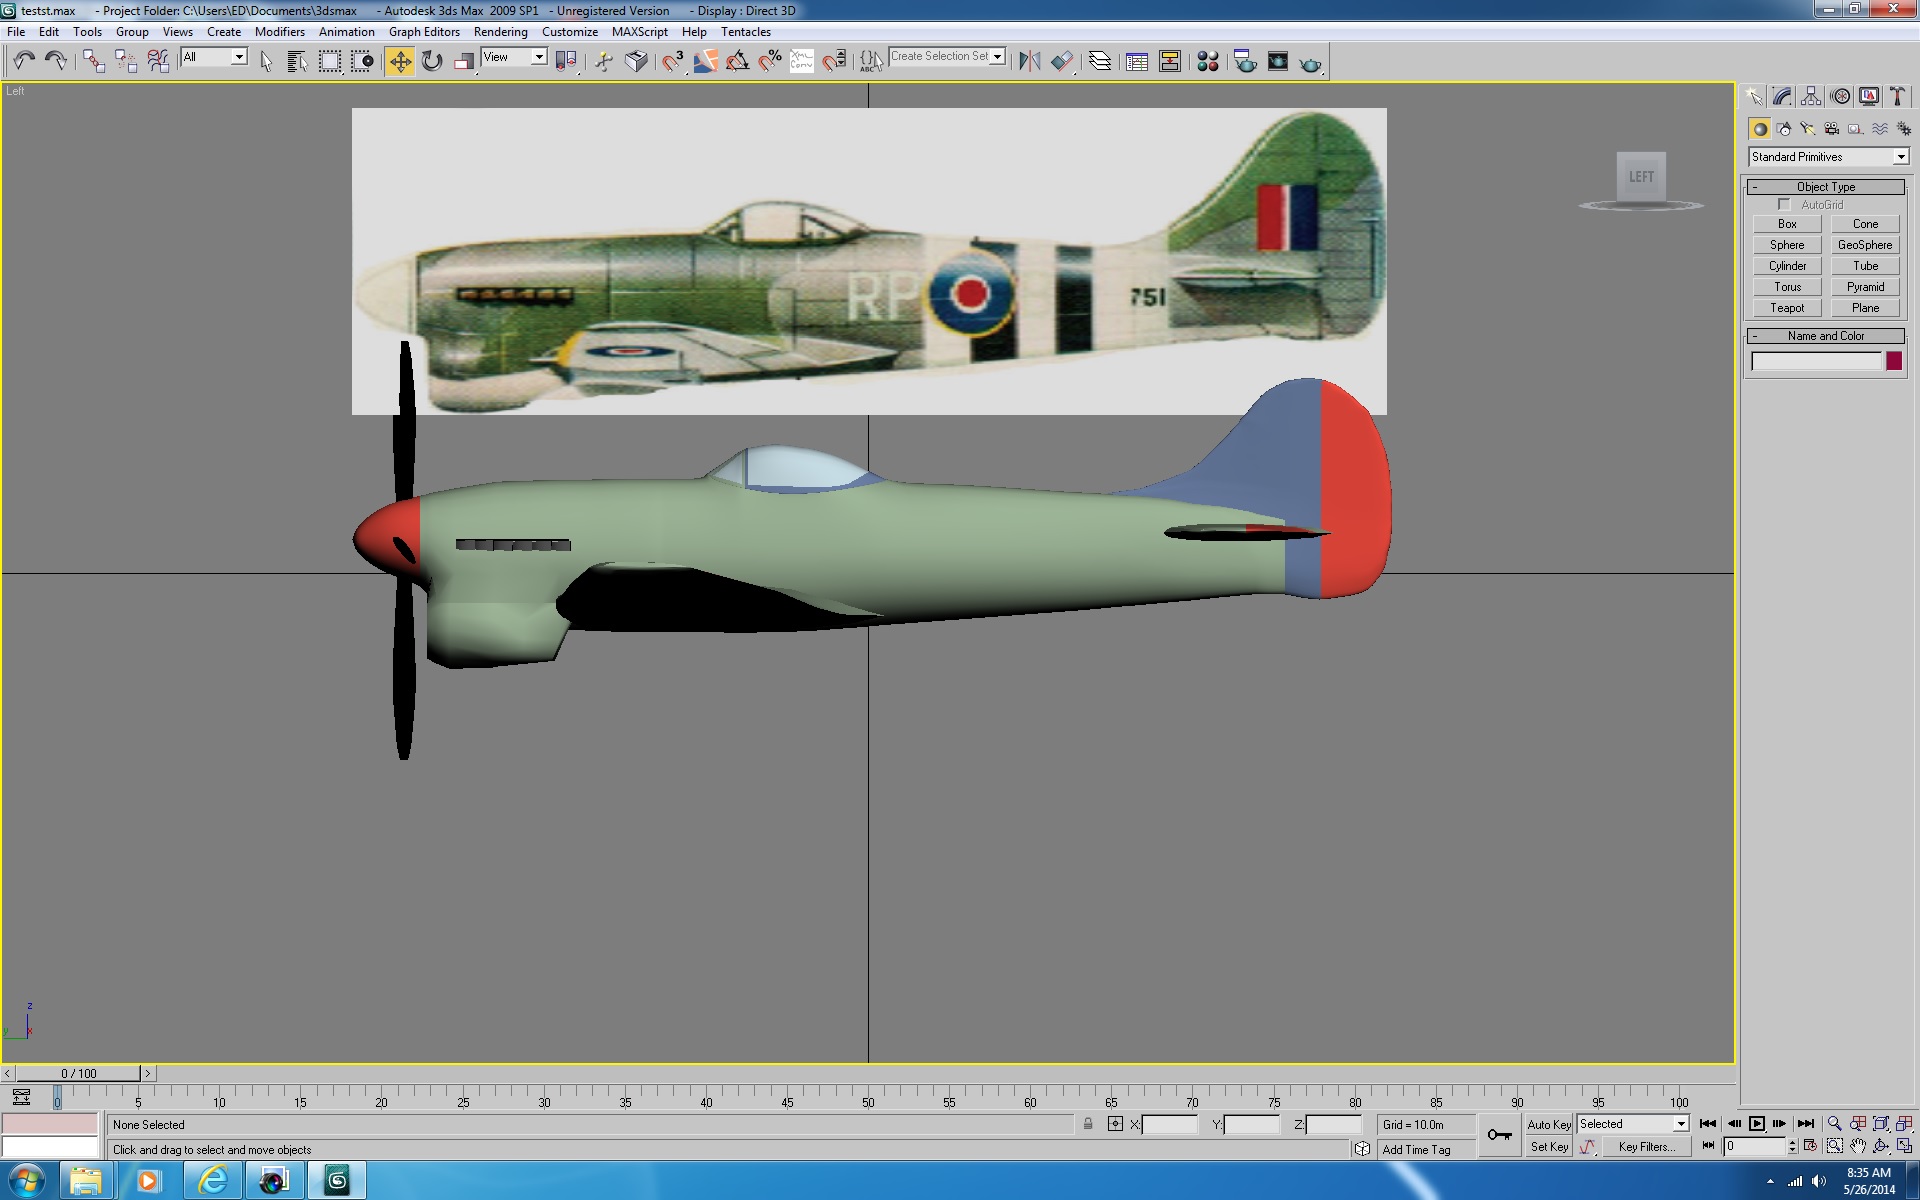Screen dimensions: 1920x1200
Task: Open the Standard Primitives dropdown
Action: point(1829,157)
